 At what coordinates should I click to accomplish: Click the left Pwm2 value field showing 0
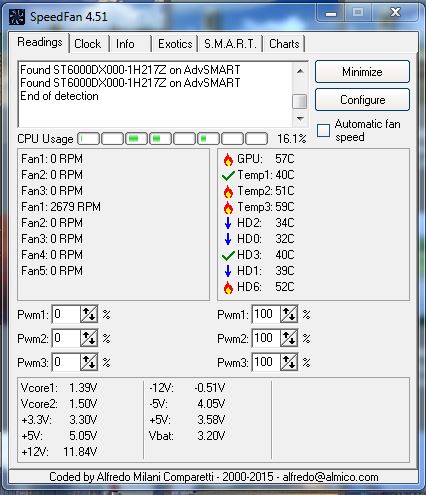[x=66, y=338]
